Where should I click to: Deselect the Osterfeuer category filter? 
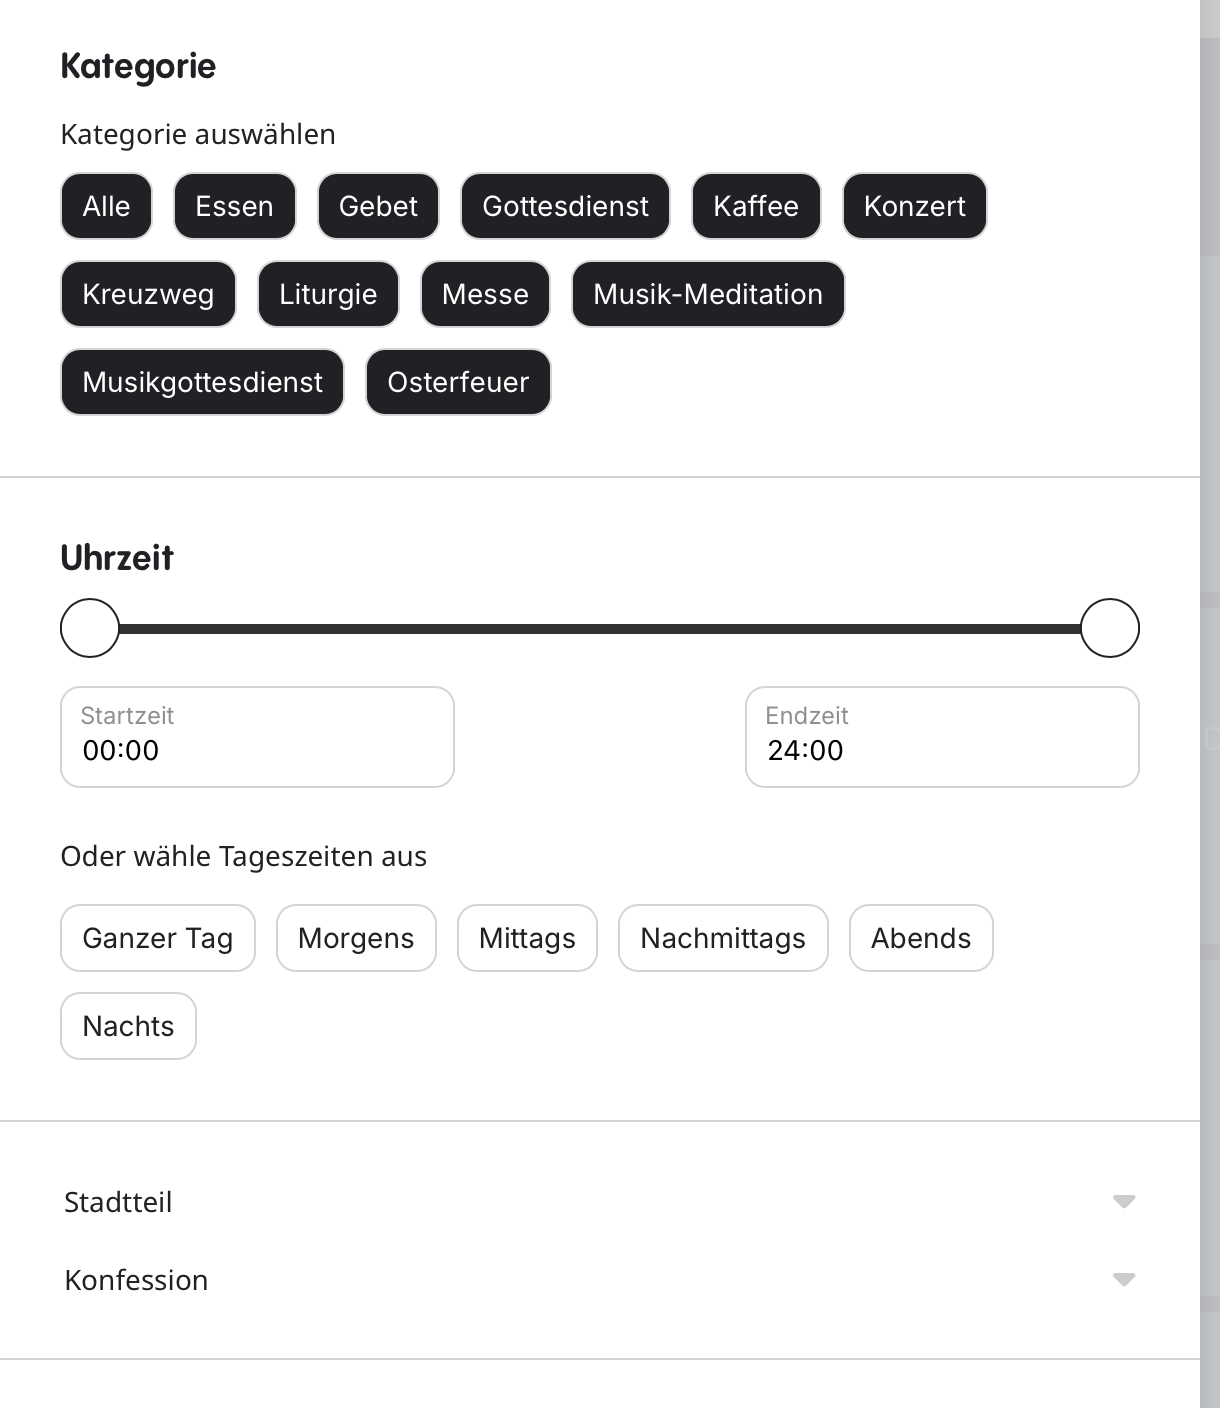458,382
